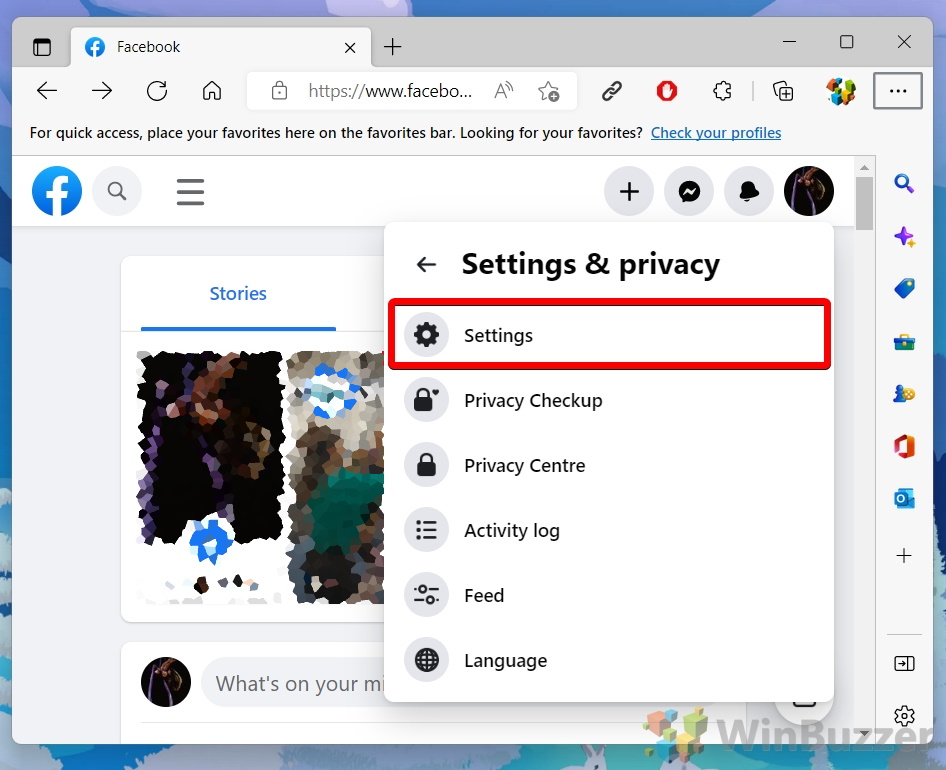946x770 pixels.
Task: Click the account profile picture in header
Action: point(808,191)
